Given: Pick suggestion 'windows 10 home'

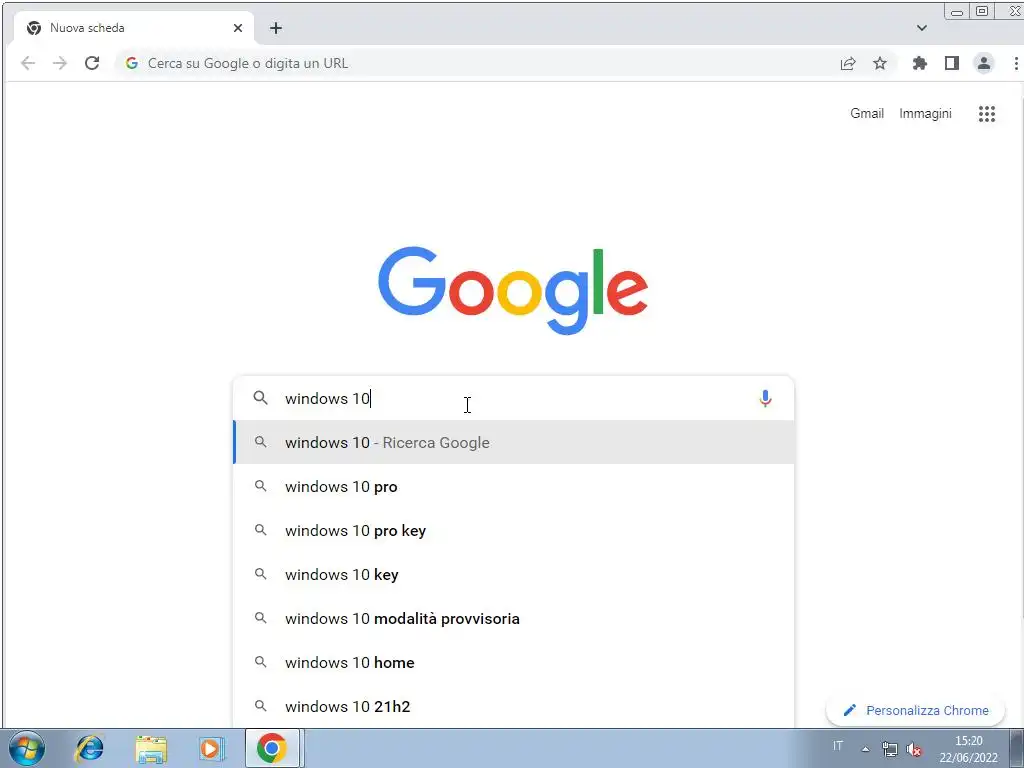Looking at the screenshot, I should coord(514,662).
